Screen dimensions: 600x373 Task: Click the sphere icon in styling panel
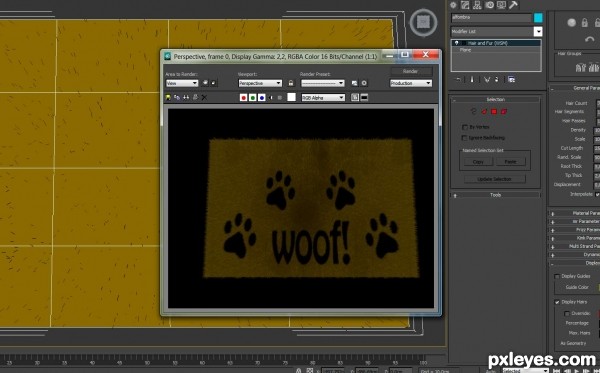point(572,23)
